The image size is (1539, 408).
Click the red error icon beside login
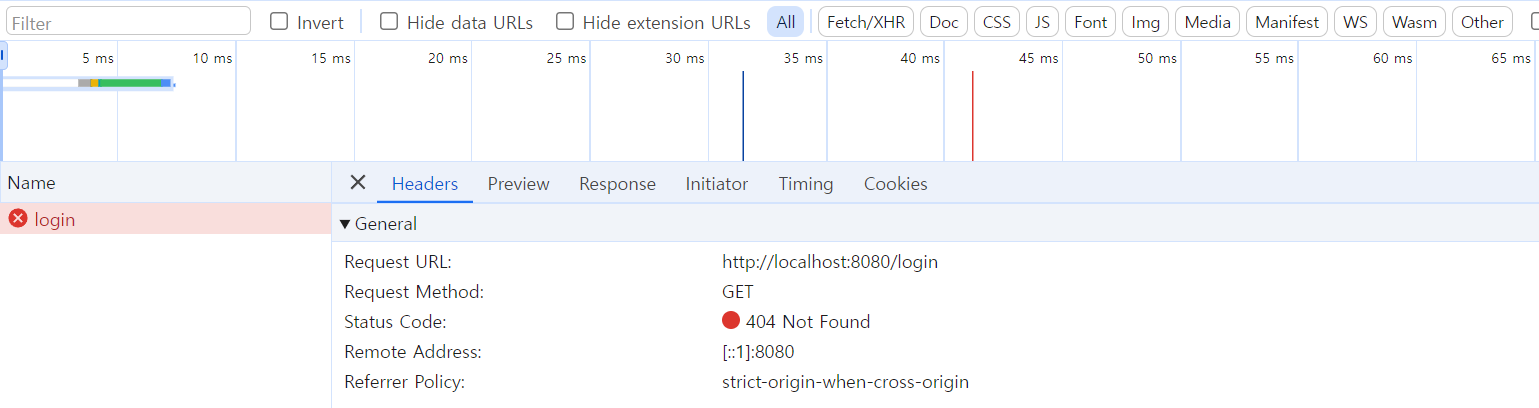click(18, 219)
